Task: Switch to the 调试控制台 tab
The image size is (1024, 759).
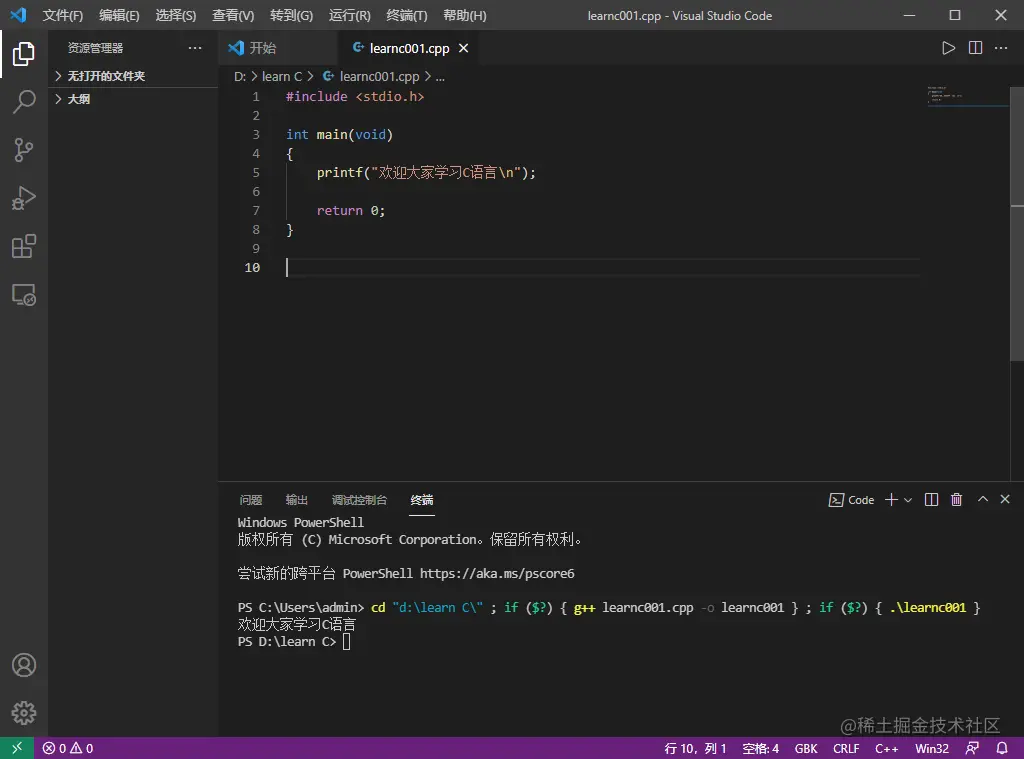Action: [x=359, y=500]
